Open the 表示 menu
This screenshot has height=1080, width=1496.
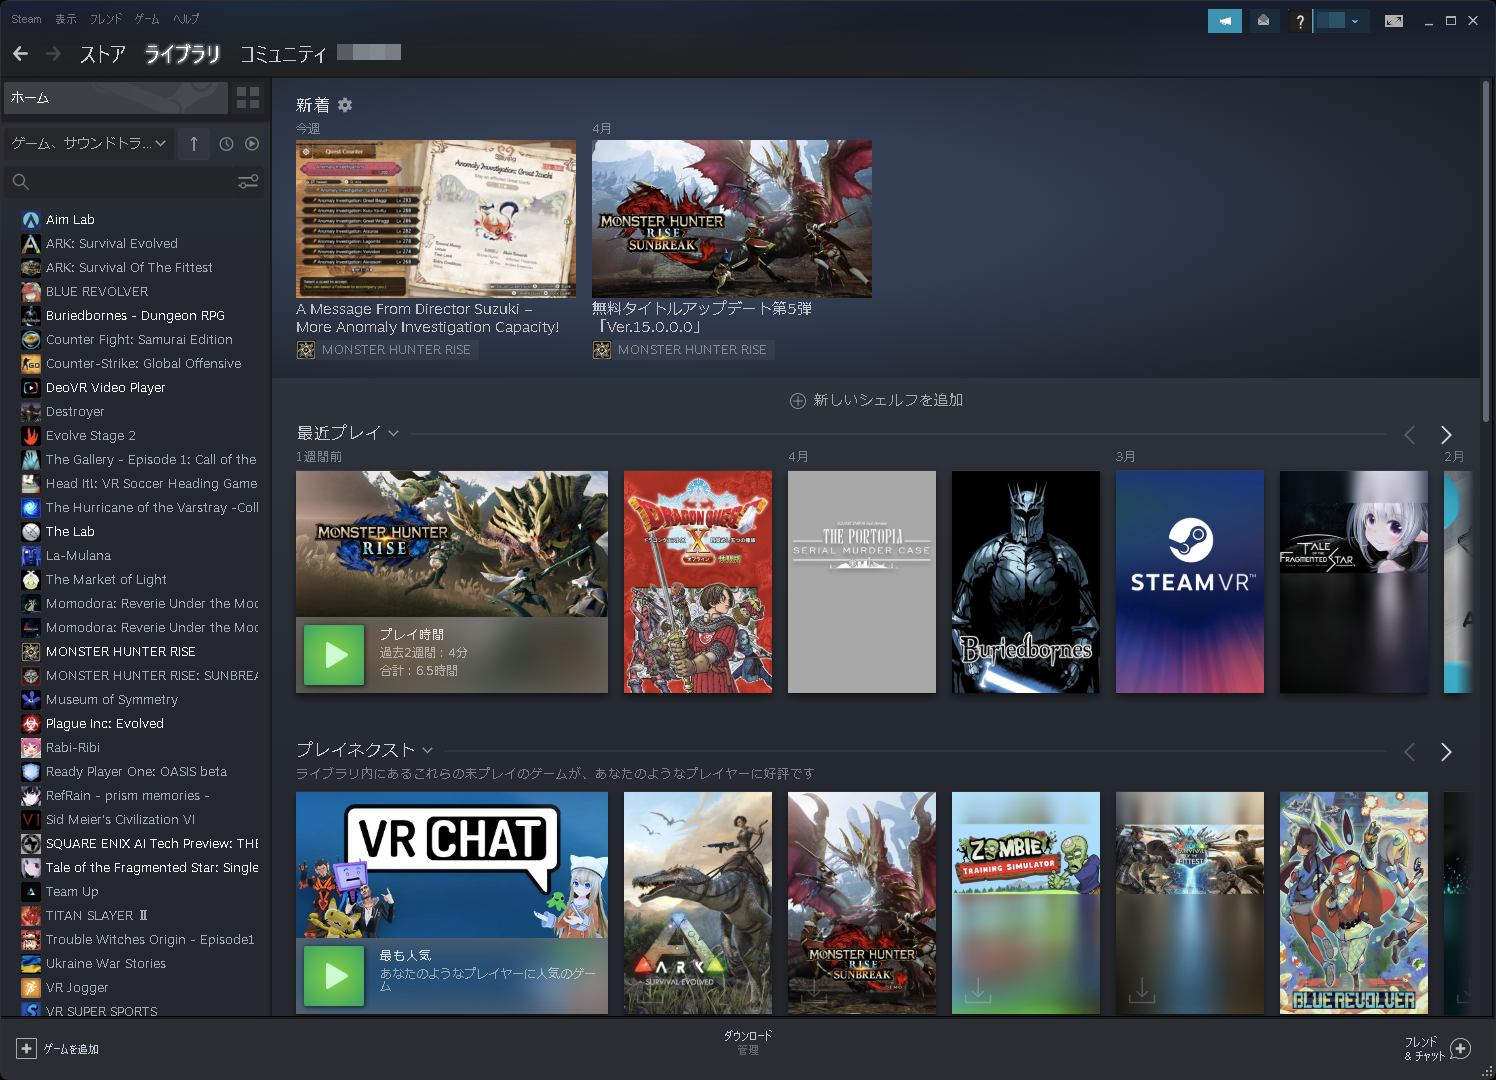65,18
